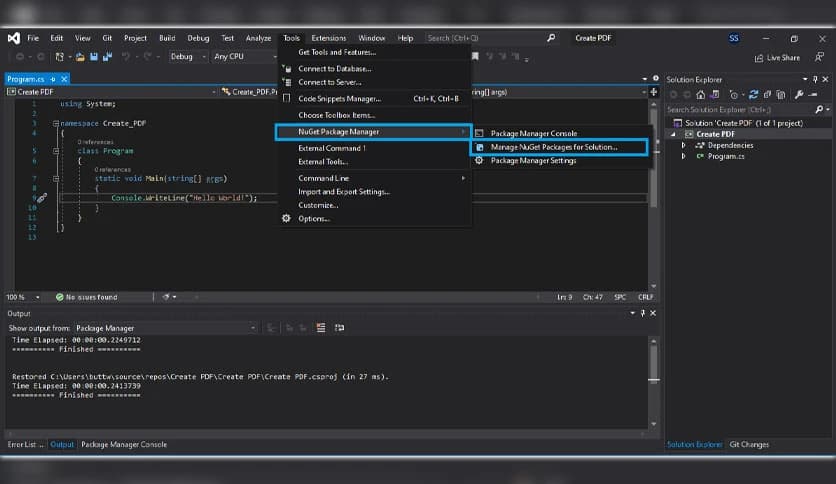
Task: Click the Search (Ctrl+Q) input field
Action: 491,38
